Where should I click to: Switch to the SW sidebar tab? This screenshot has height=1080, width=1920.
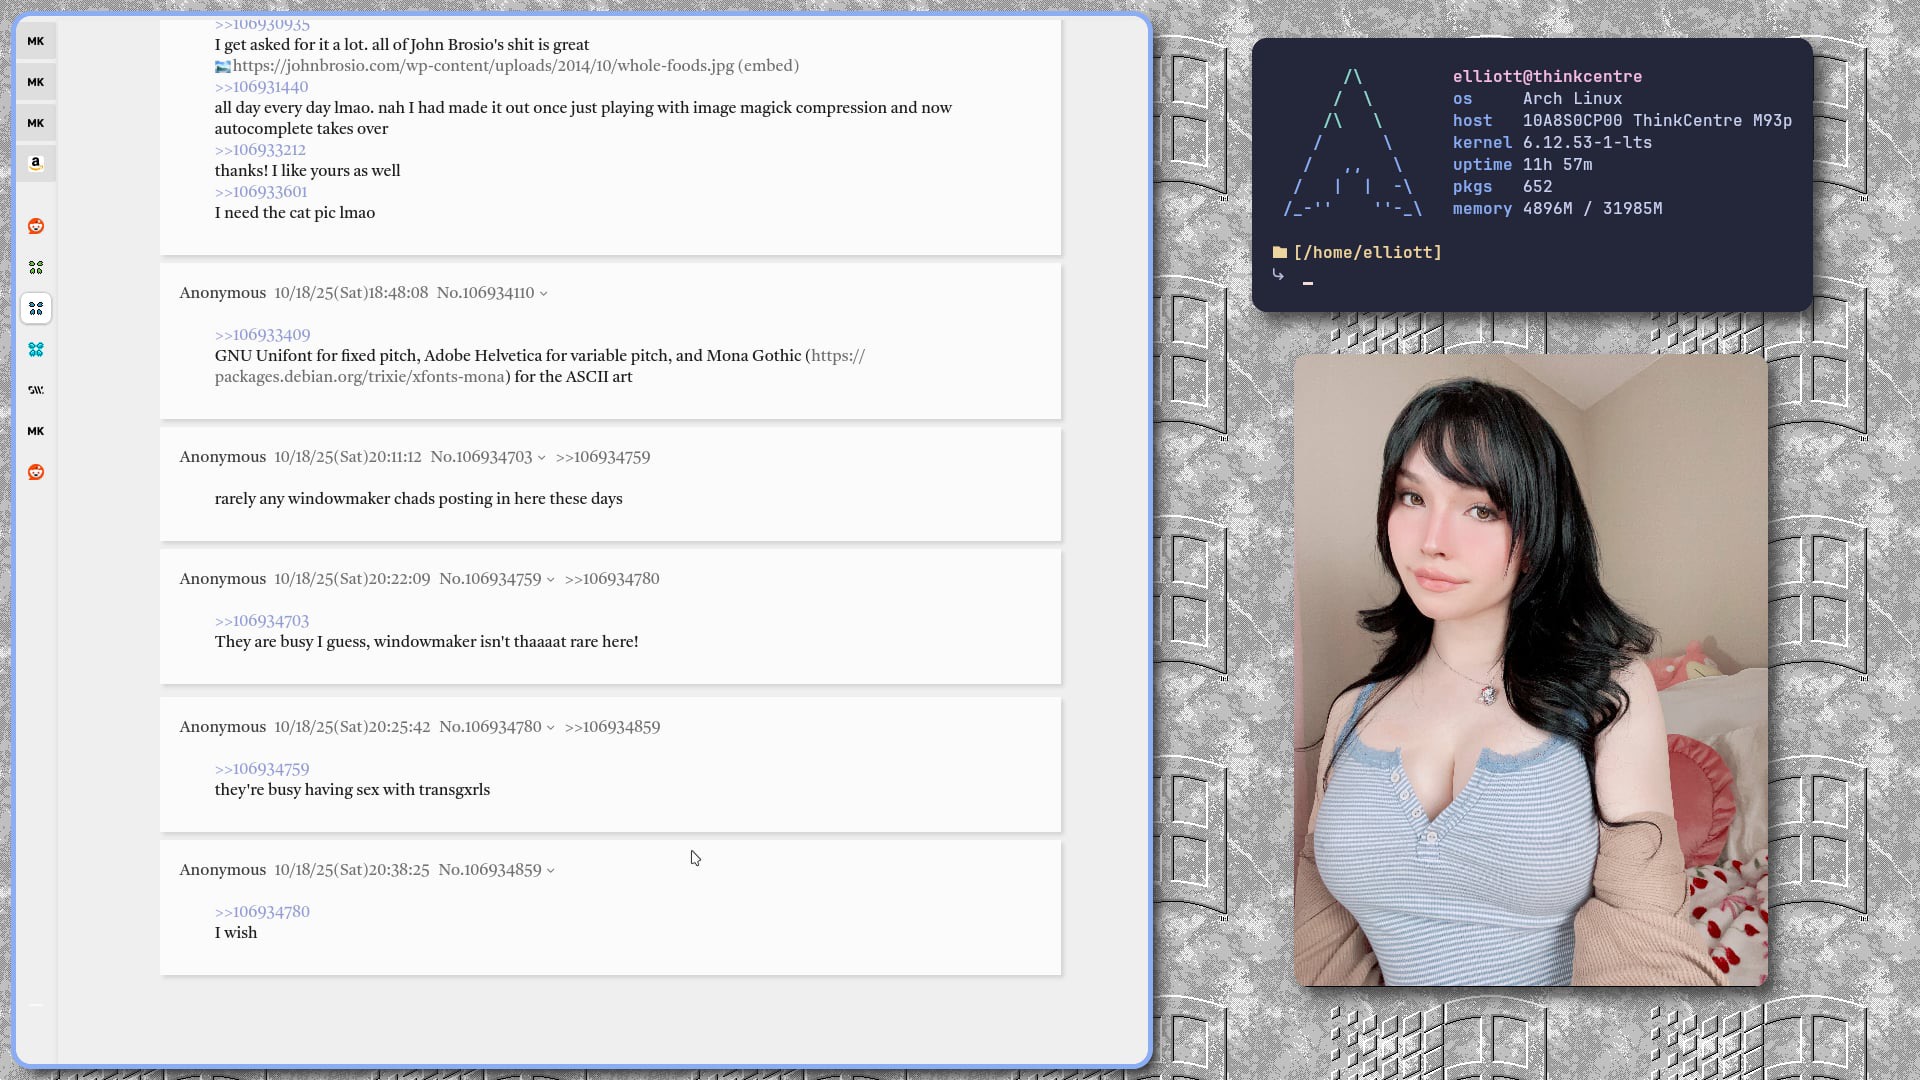36,390
